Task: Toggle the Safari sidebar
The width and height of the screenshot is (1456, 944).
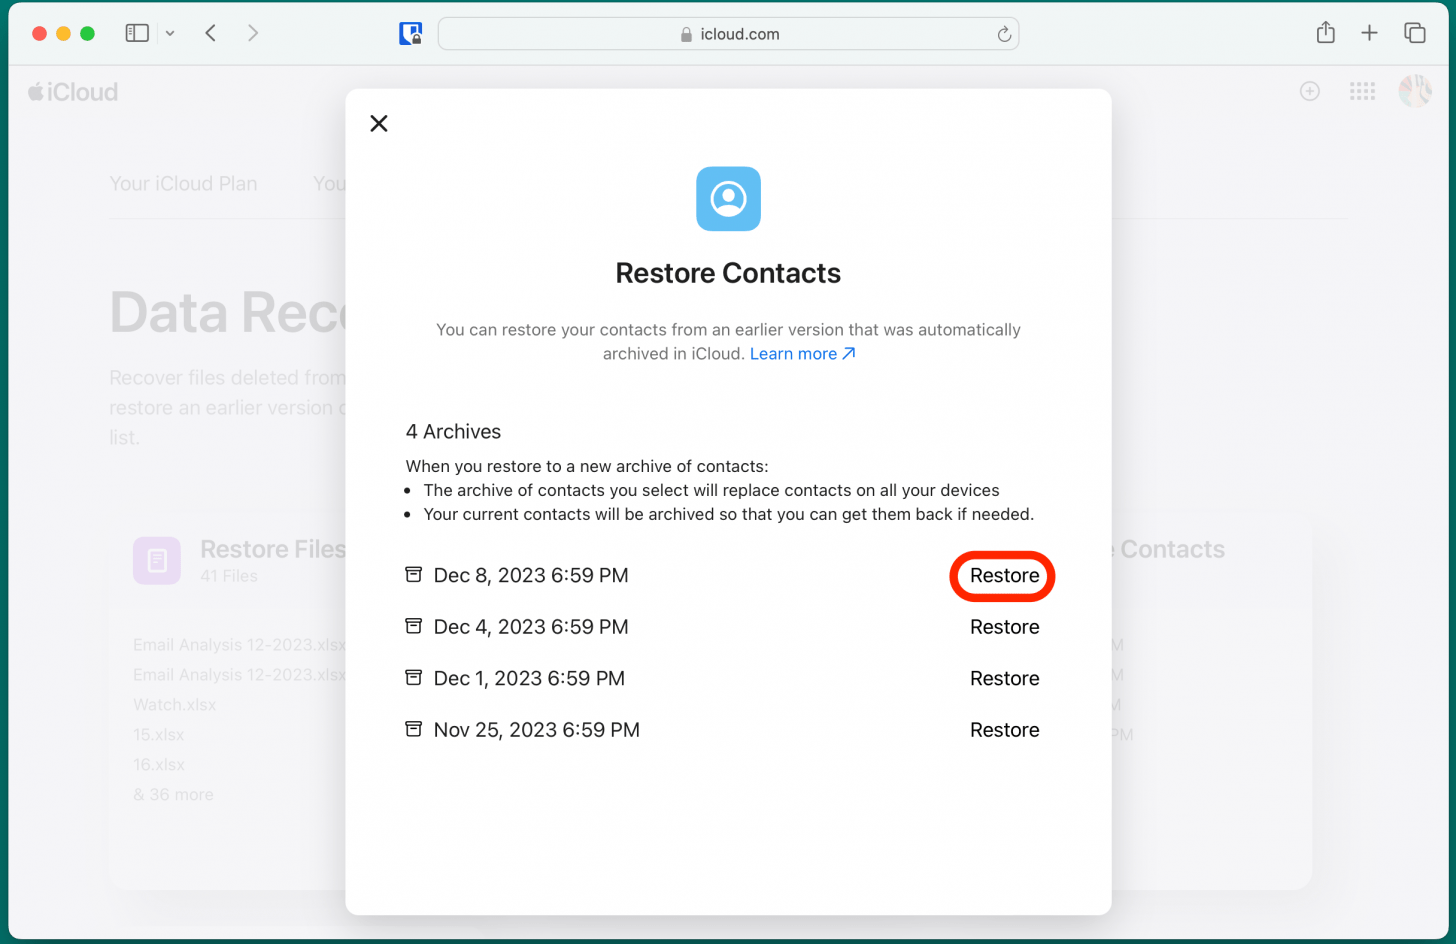Action: click(137, 33)
